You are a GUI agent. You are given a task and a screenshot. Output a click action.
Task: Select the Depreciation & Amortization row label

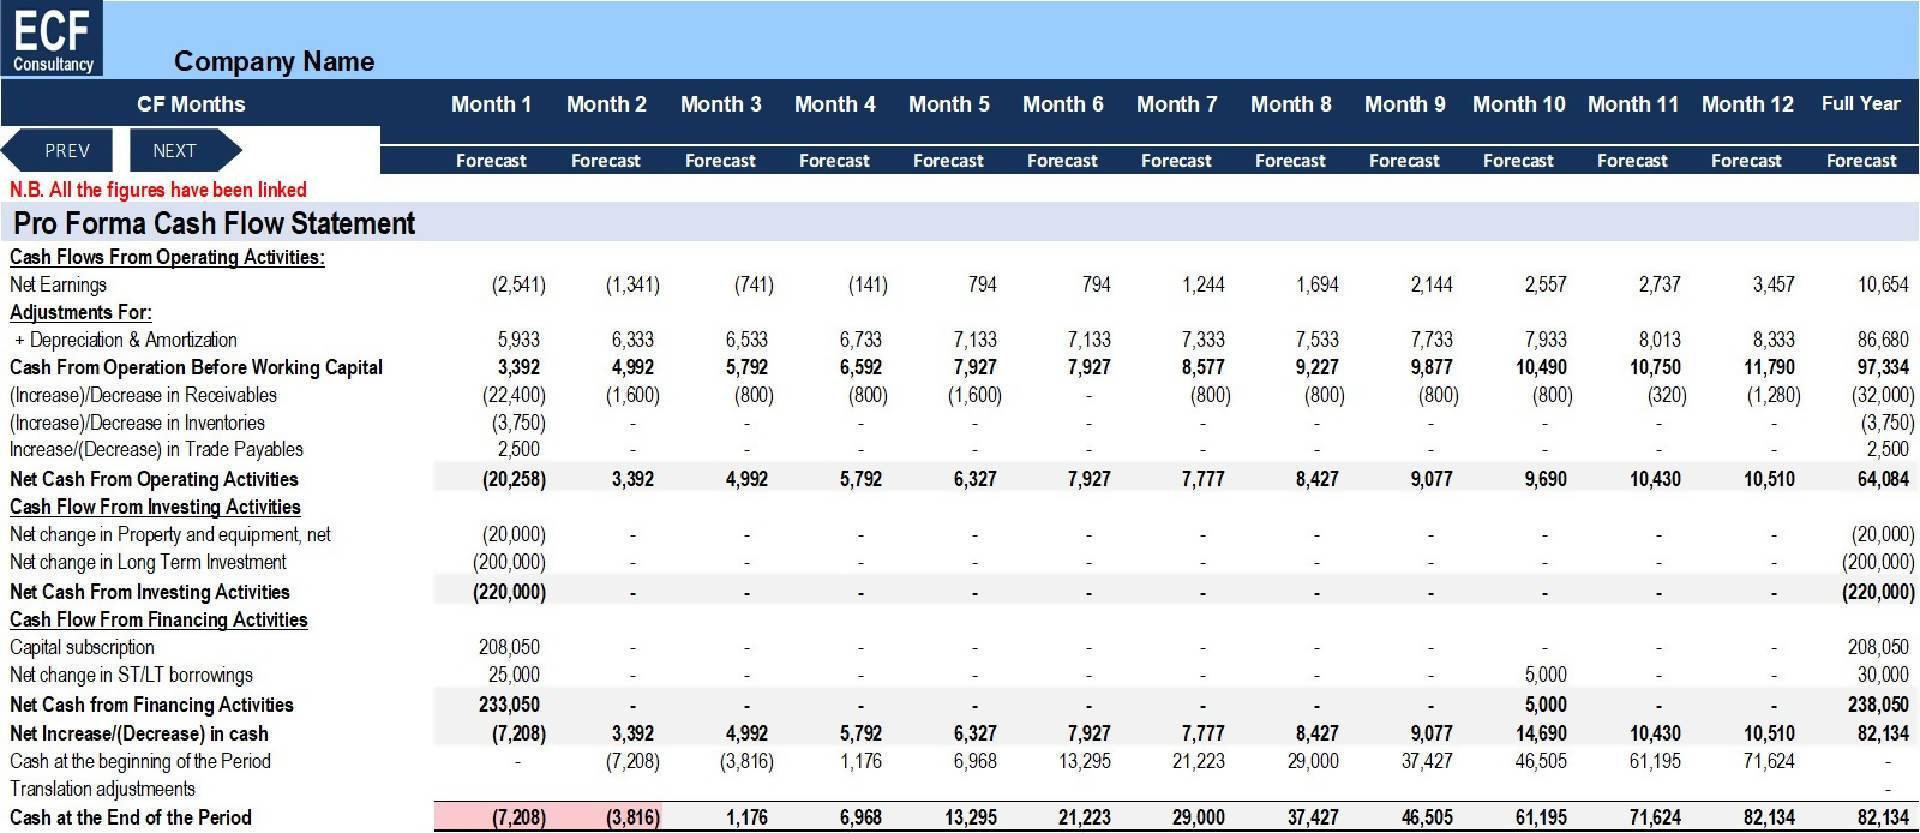(126, 340)
